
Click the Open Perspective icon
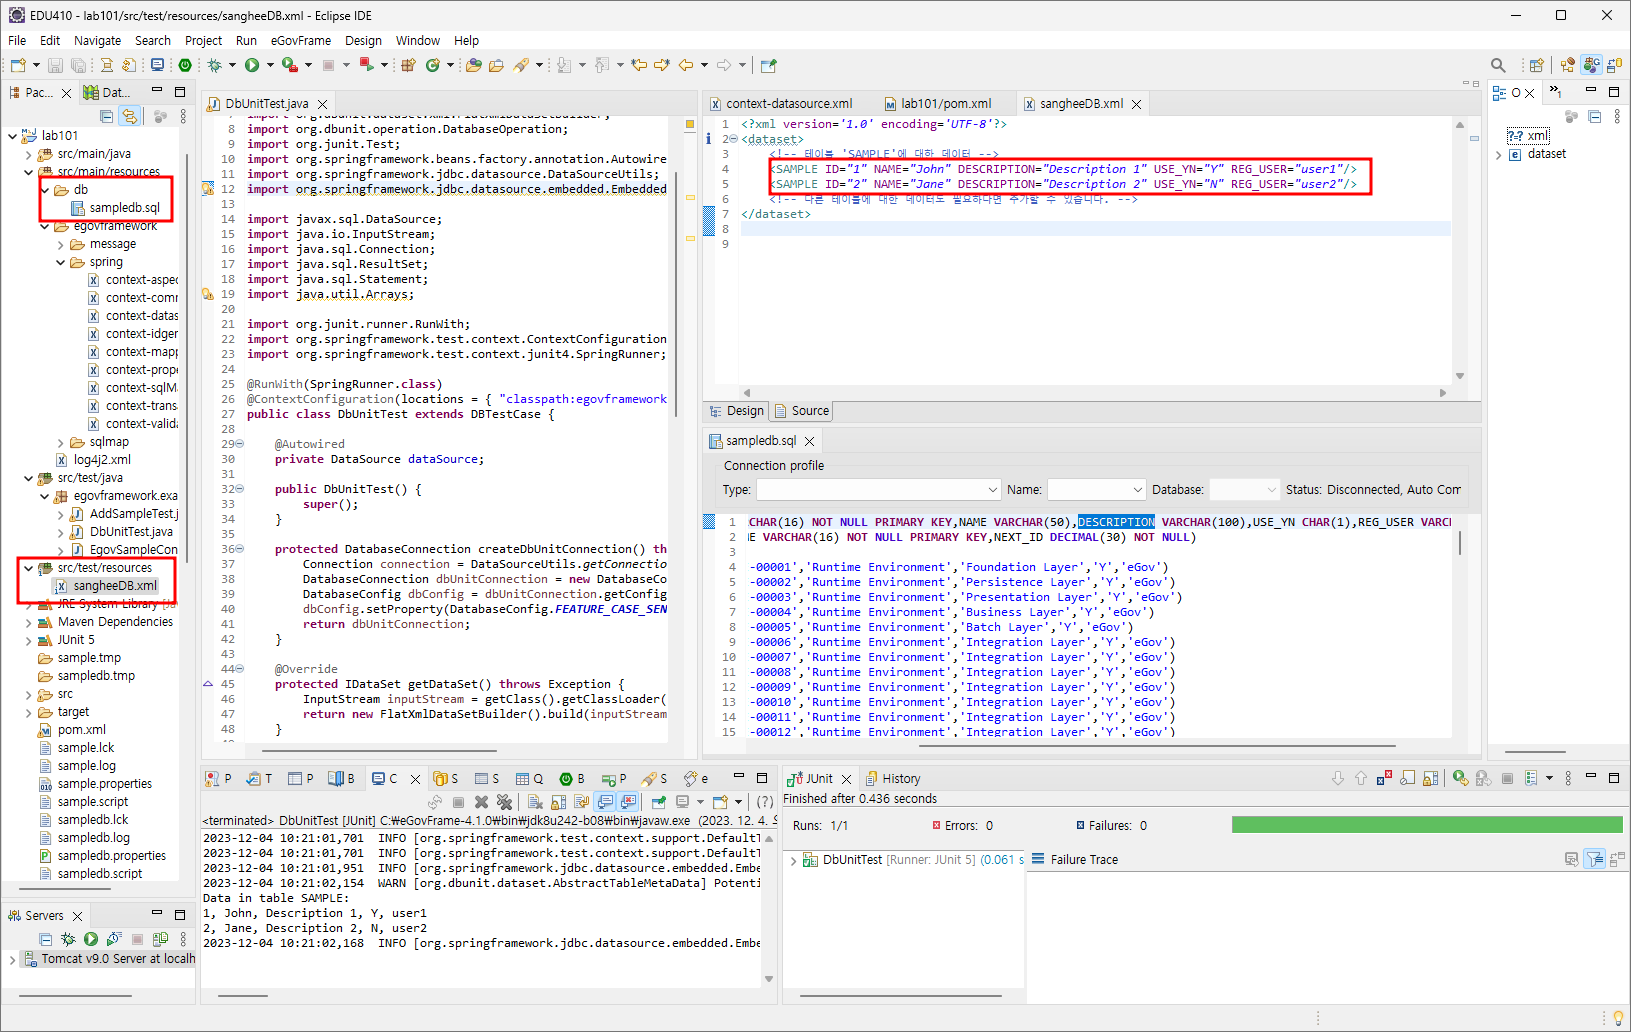[1536, 65]
